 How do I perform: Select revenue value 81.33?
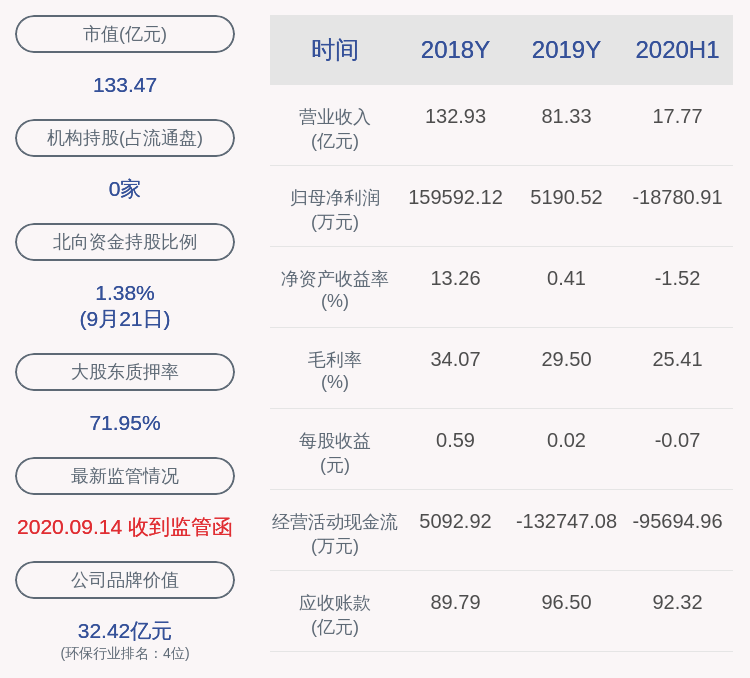[566, 117]
